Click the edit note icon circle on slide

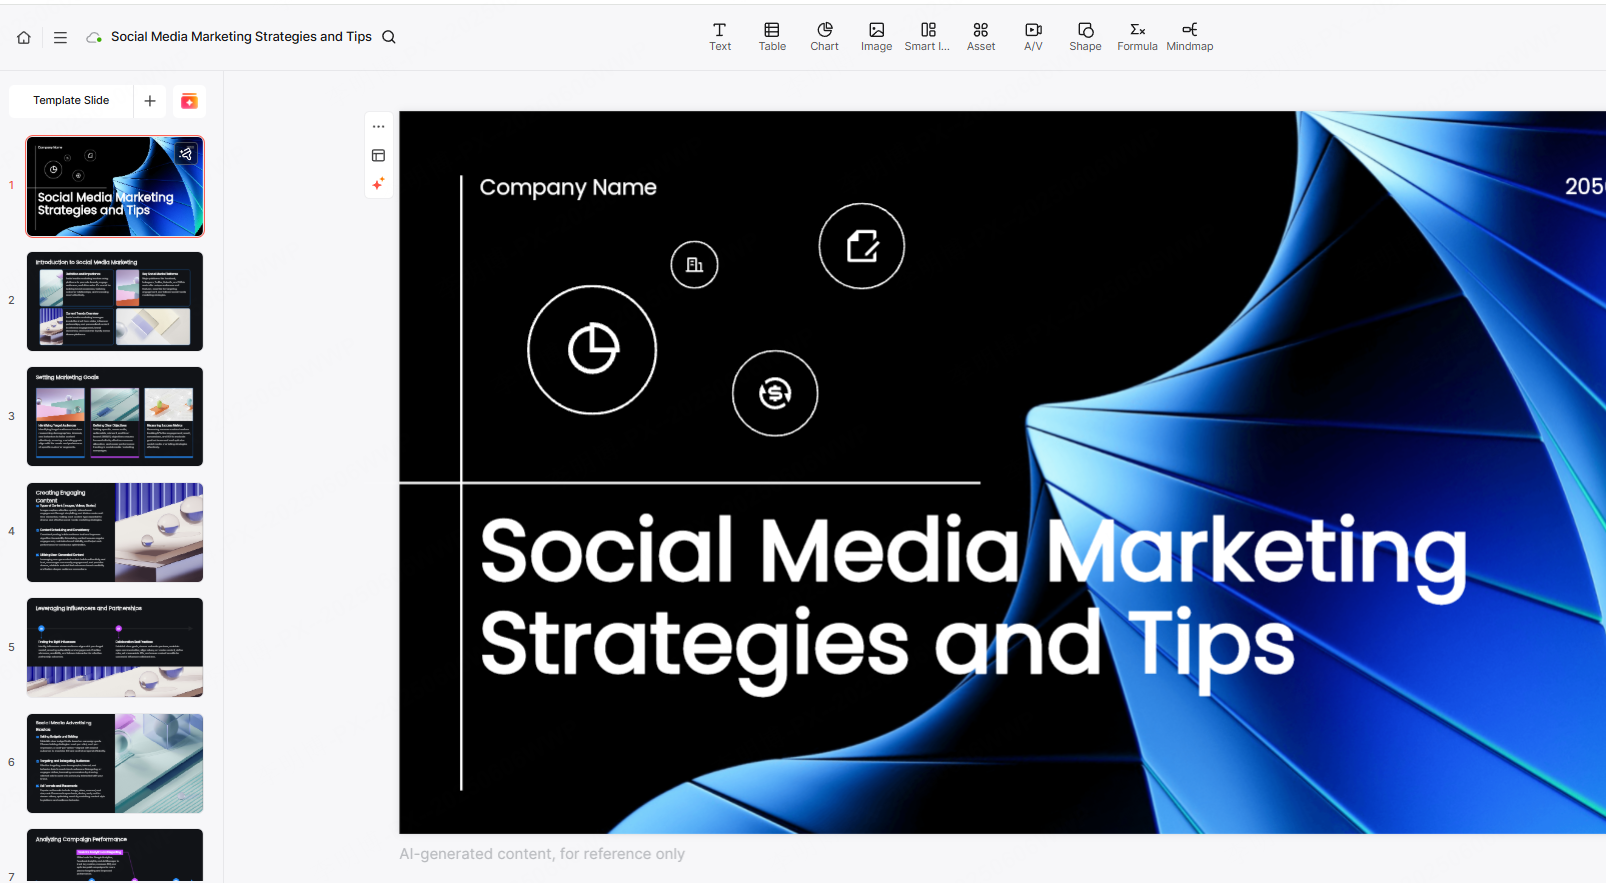[x=862, y=246]
